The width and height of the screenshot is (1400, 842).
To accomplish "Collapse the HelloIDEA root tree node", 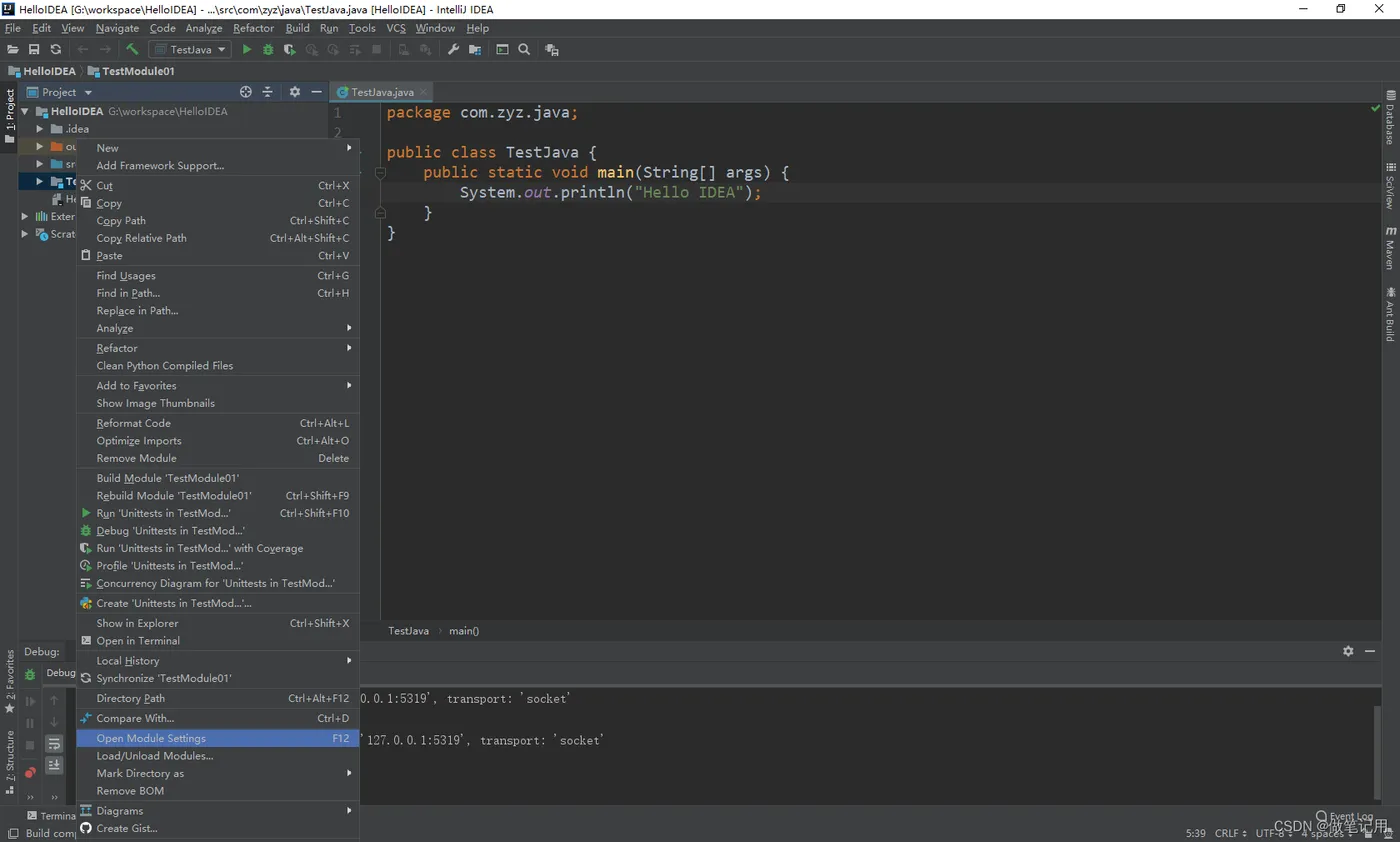I will (x=26, y=111).
